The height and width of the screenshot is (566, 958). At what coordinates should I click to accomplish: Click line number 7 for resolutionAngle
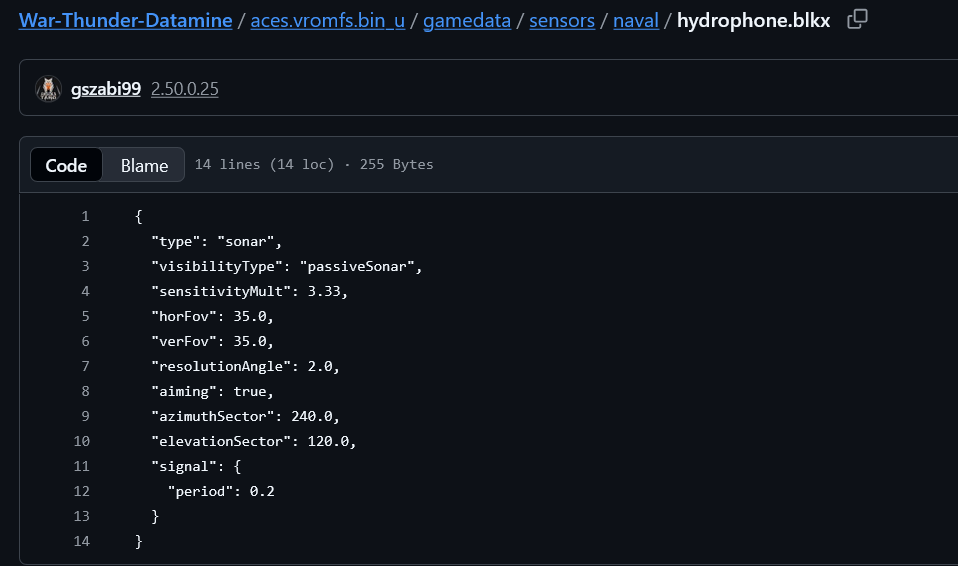click(85, 366)
